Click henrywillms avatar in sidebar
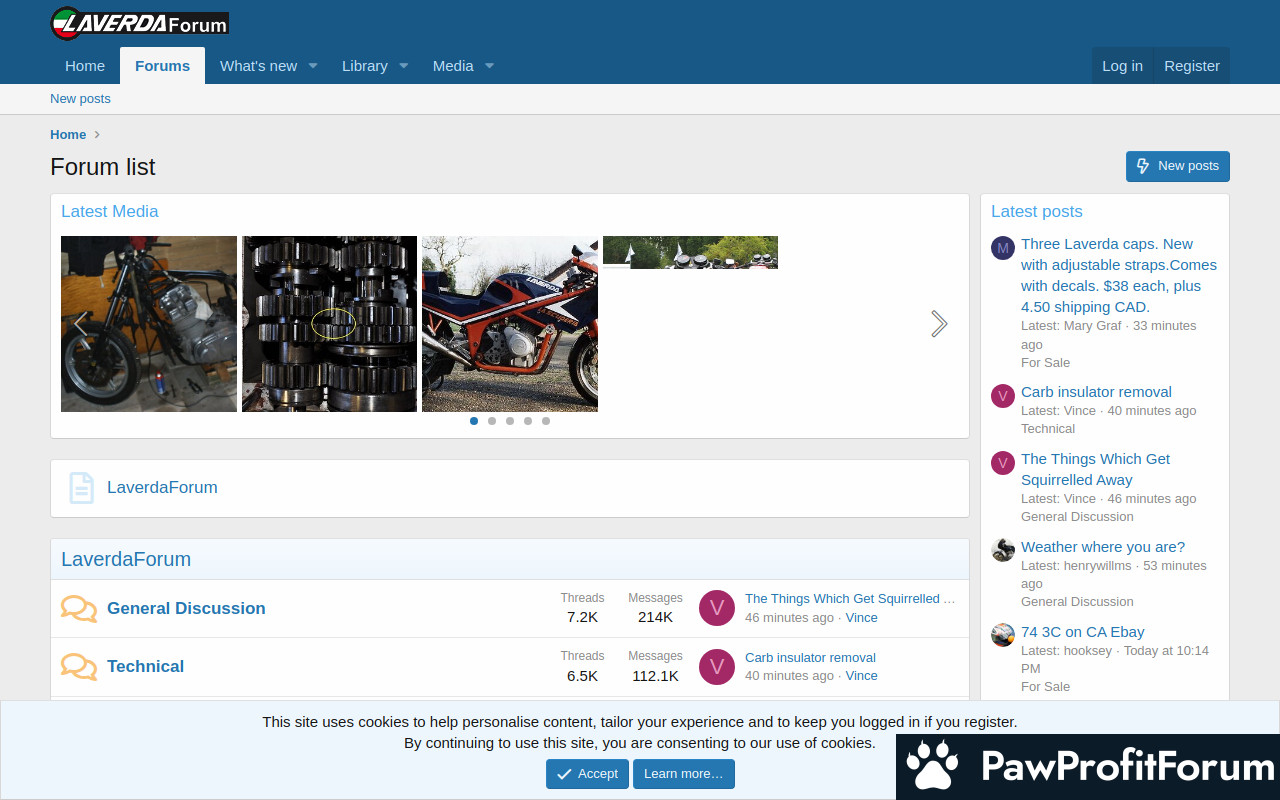This screenshot has width=1280, height=800. tap(1003, 550)
